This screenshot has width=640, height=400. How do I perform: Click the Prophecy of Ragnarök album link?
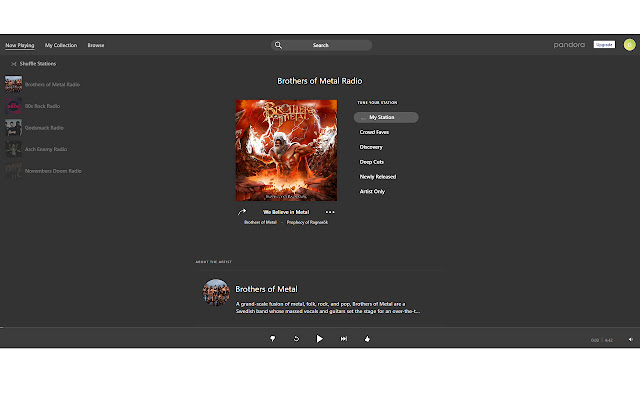(x=307, y=222)
